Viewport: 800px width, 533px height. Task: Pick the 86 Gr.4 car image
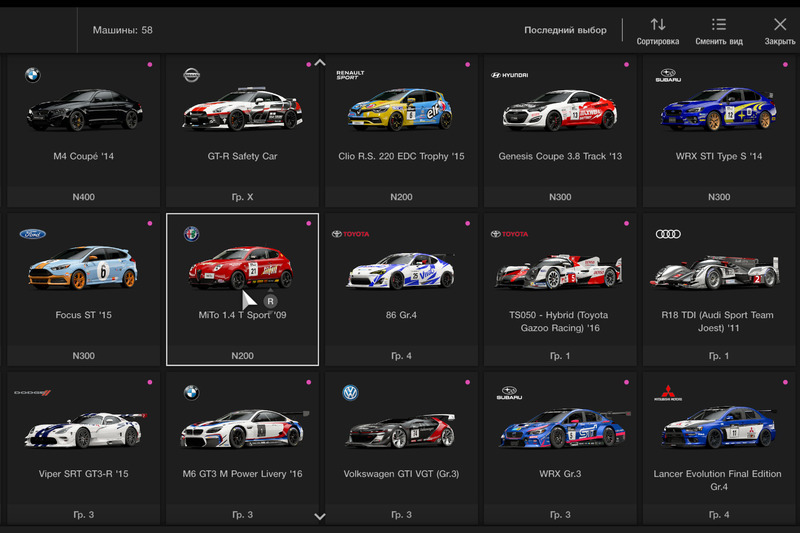tap(401, 270)
